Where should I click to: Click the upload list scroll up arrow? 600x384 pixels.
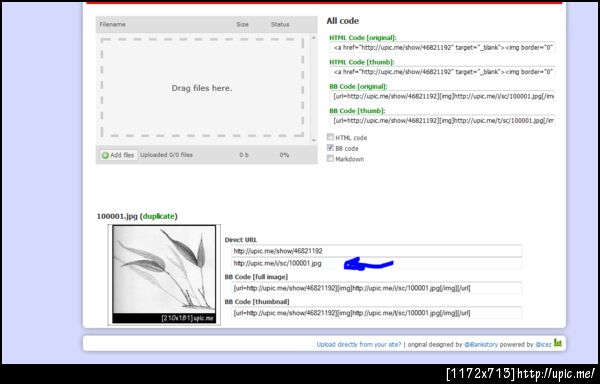pyautogui.click(x=314, y=37)
